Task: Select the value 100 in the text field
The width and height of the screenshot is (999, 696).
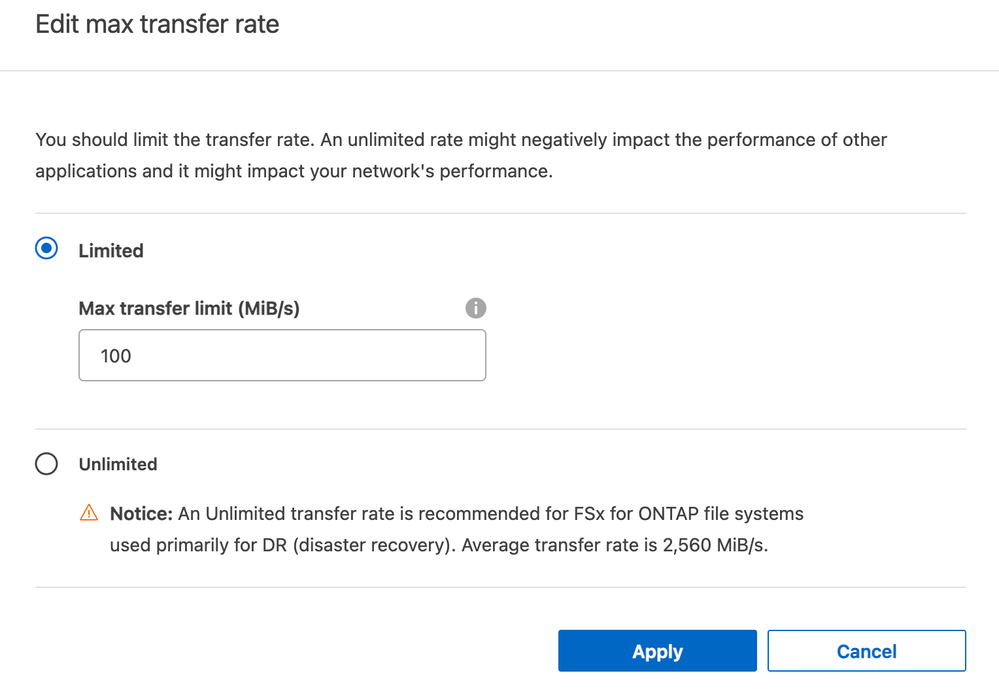Action: (117, 355)
